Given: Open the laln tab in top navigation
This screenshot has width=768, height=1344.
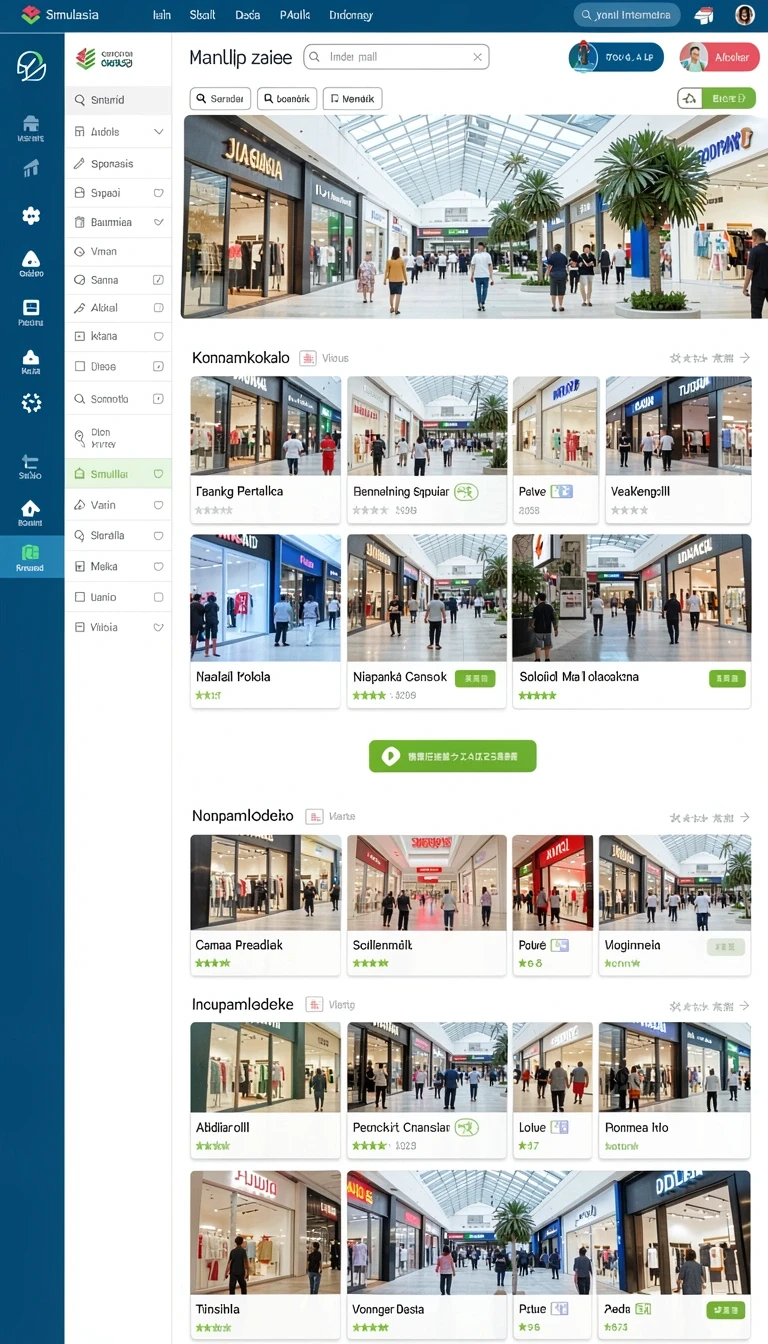Looking at the screenshot, I should coord(161,15).
